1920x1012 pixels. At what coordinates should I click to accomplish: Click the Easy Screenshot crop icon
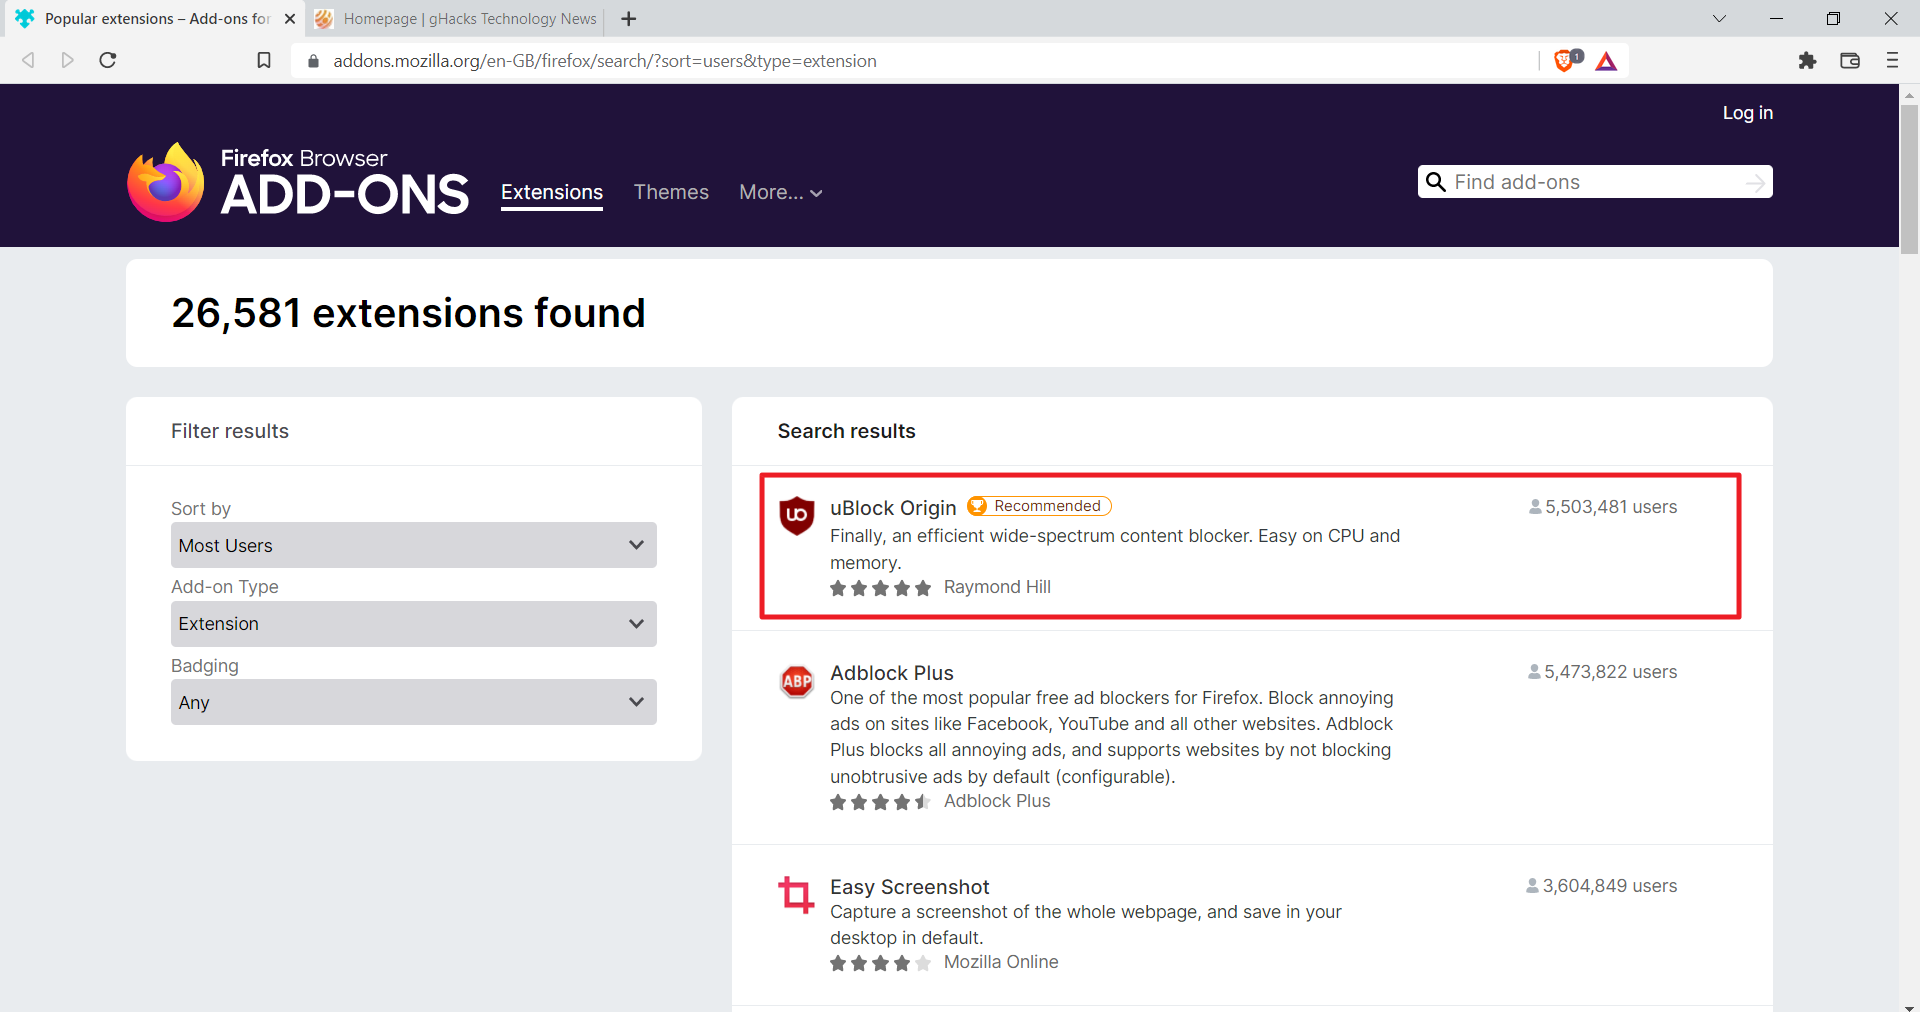[797, 895]
